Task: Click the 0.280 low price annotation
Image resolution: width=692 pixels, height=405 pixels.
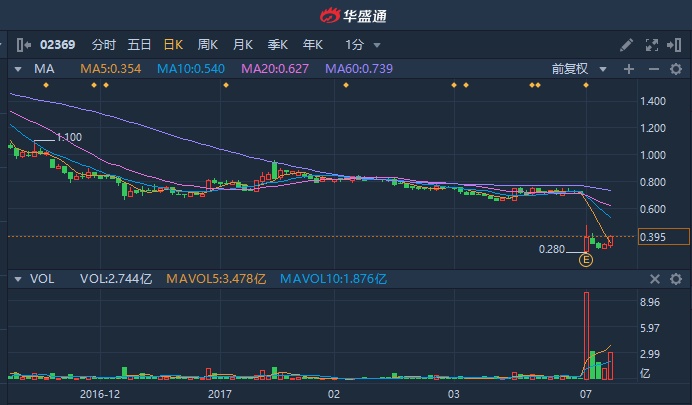Action: (552, 249)
